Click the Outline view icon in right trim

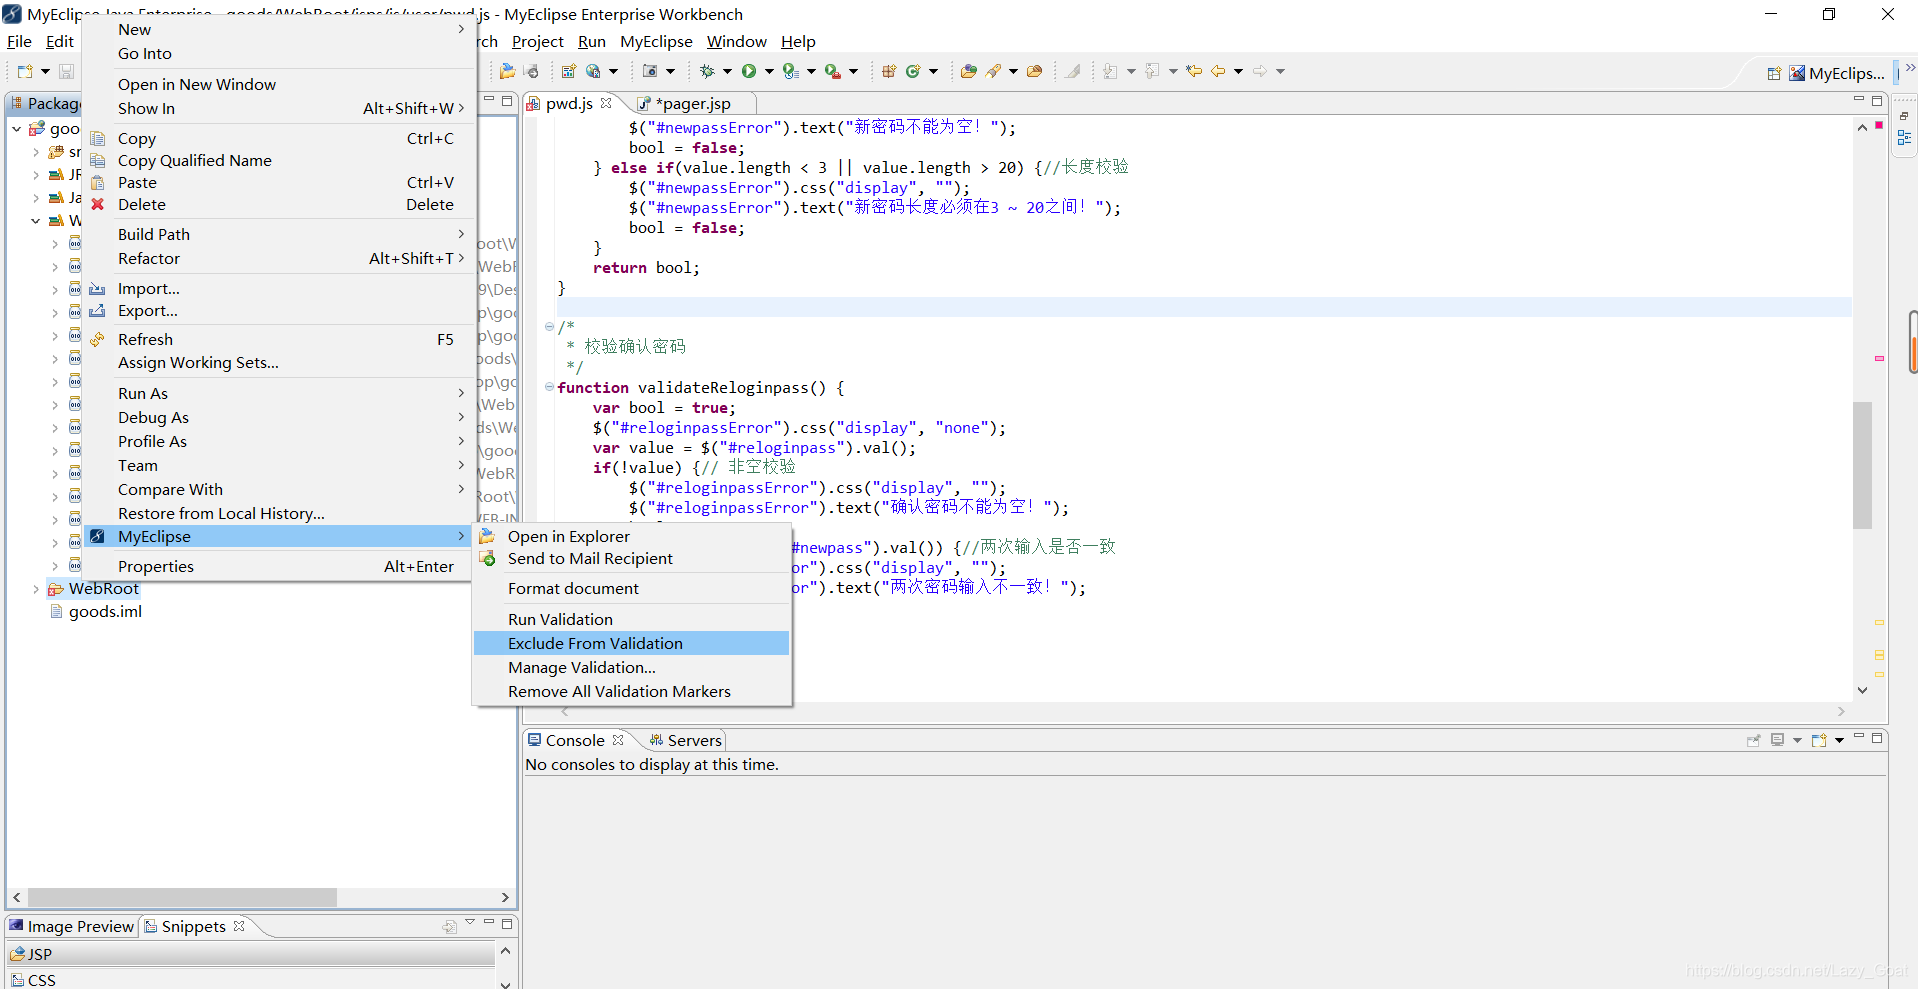click(x=1904, y=138)
